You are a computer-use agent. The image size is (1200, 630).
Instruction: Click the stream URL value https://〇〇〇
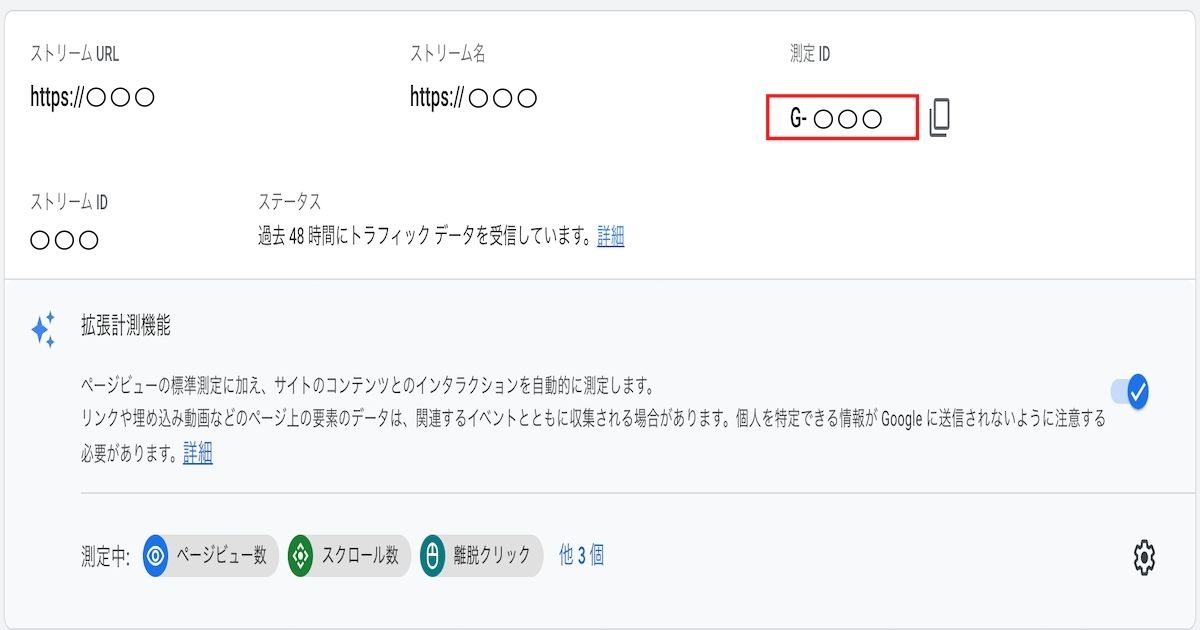click(x=93, y=97)
